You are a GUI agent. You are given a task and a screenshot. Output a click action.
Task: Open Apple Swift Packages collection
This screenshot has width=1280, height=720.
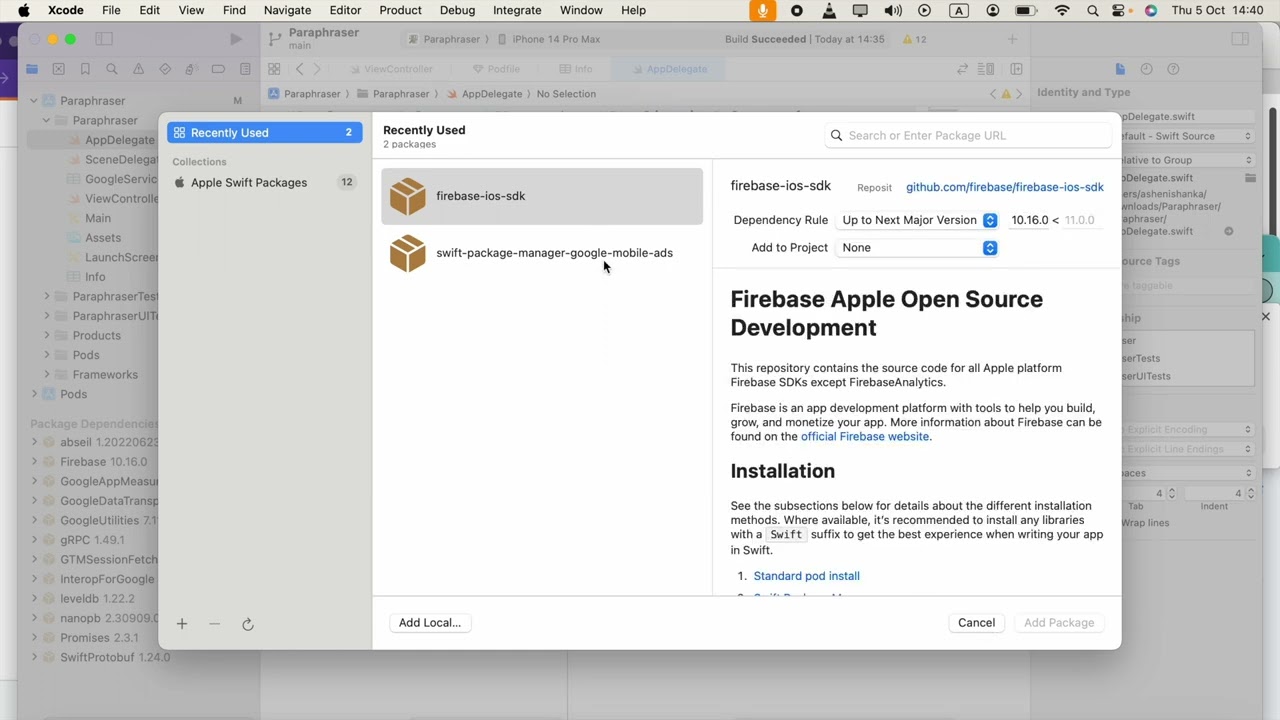265,182
